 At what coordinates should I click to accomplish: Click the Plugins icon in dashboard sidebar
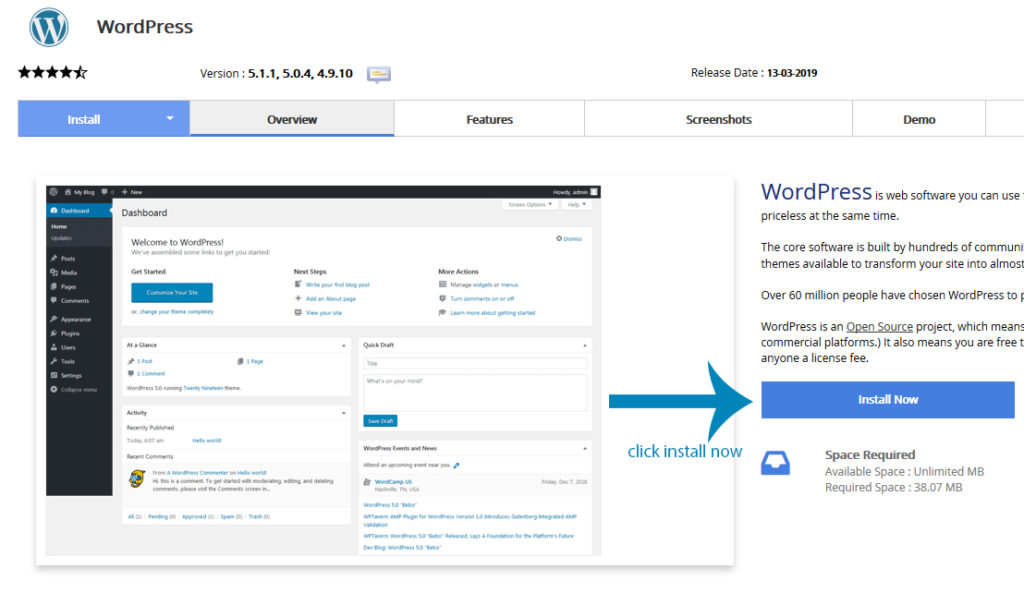(53, 333)
